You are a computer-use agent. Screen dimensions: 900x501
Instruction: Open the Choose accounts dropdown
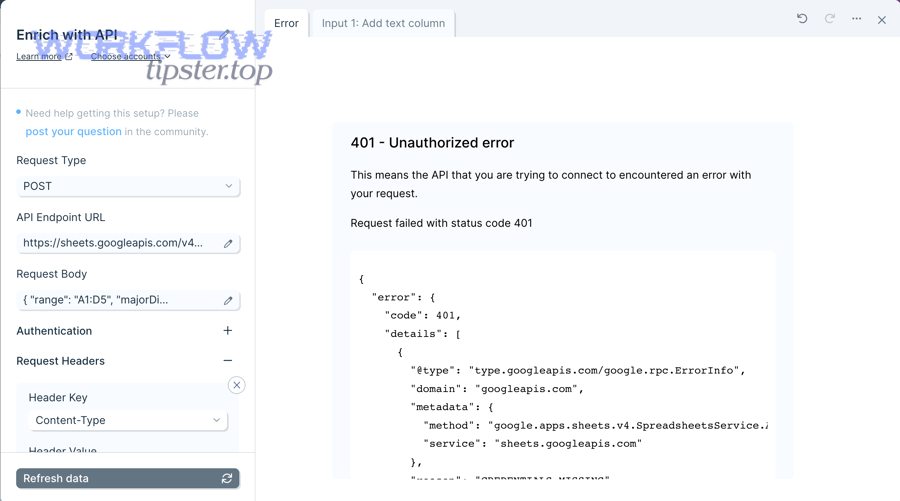(x=130, y=56)
